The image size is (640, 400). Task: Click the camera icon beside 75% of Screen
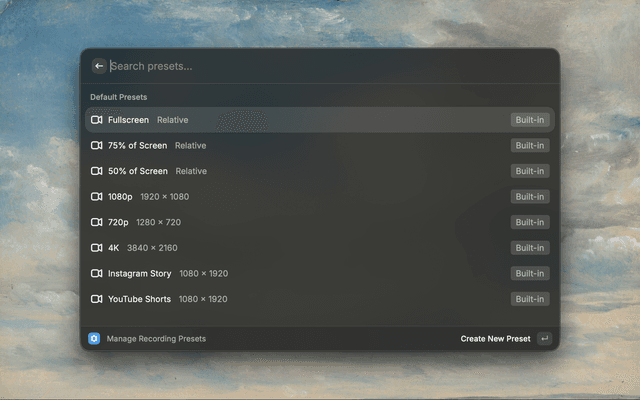[96, 145]
